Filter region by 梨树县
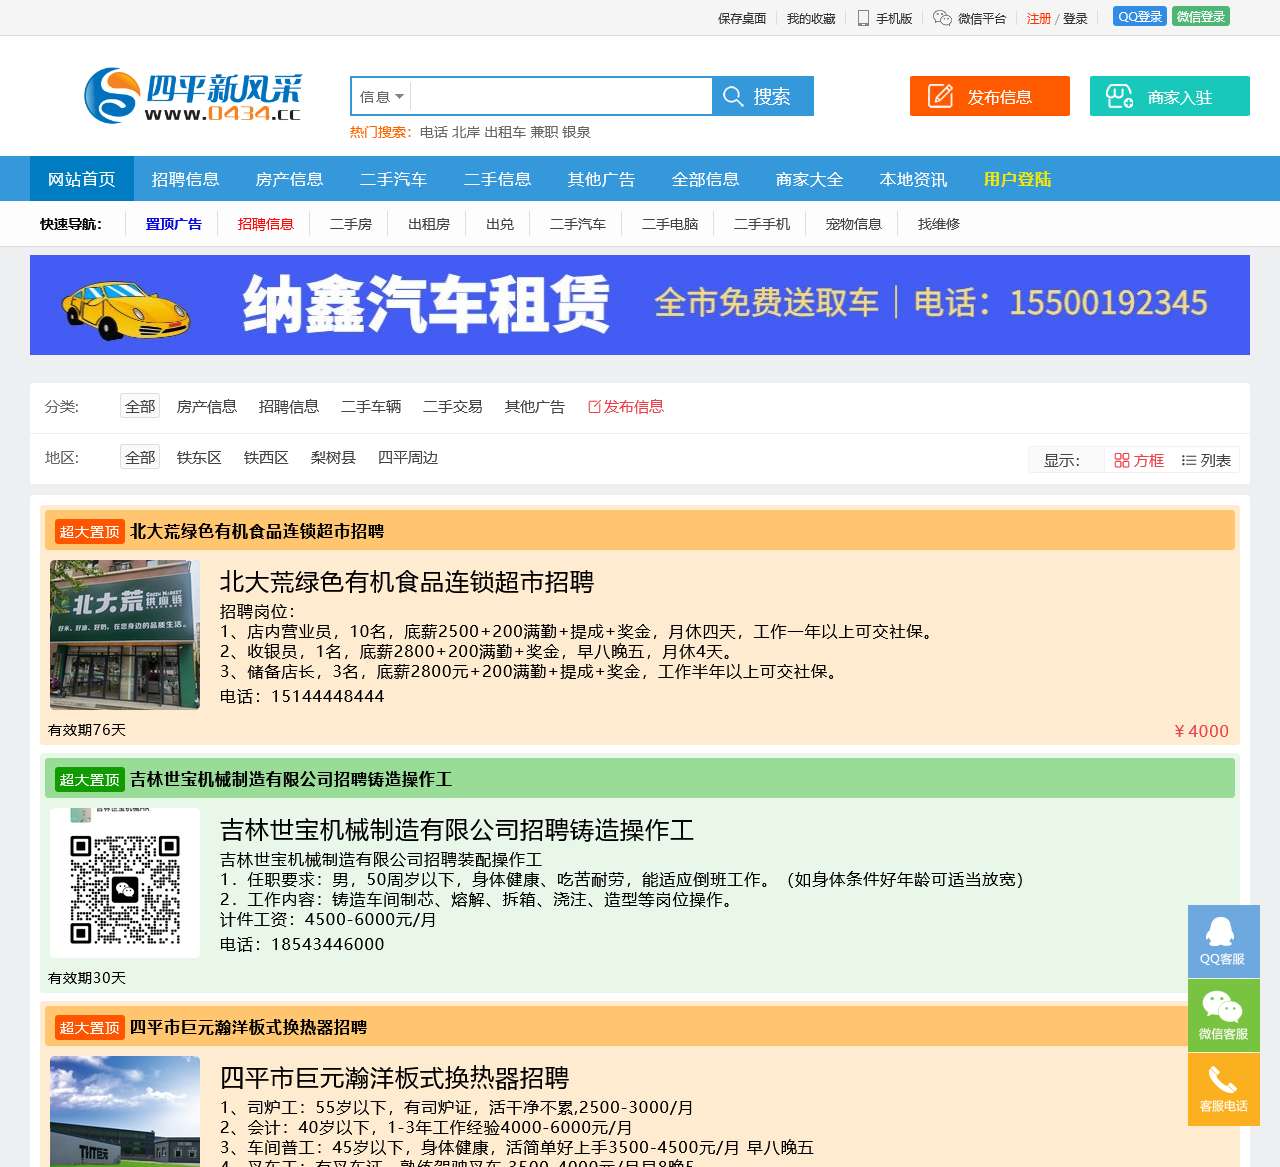The image size is (1280, 1167). pyautogui.click(x=333, y=458)
